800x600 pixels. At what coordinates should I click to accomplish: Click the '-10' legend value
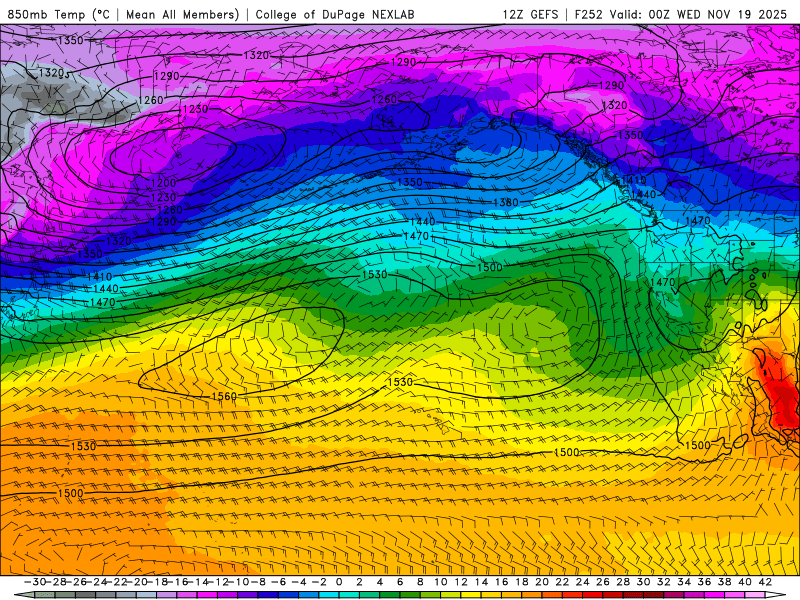point(238,582)
